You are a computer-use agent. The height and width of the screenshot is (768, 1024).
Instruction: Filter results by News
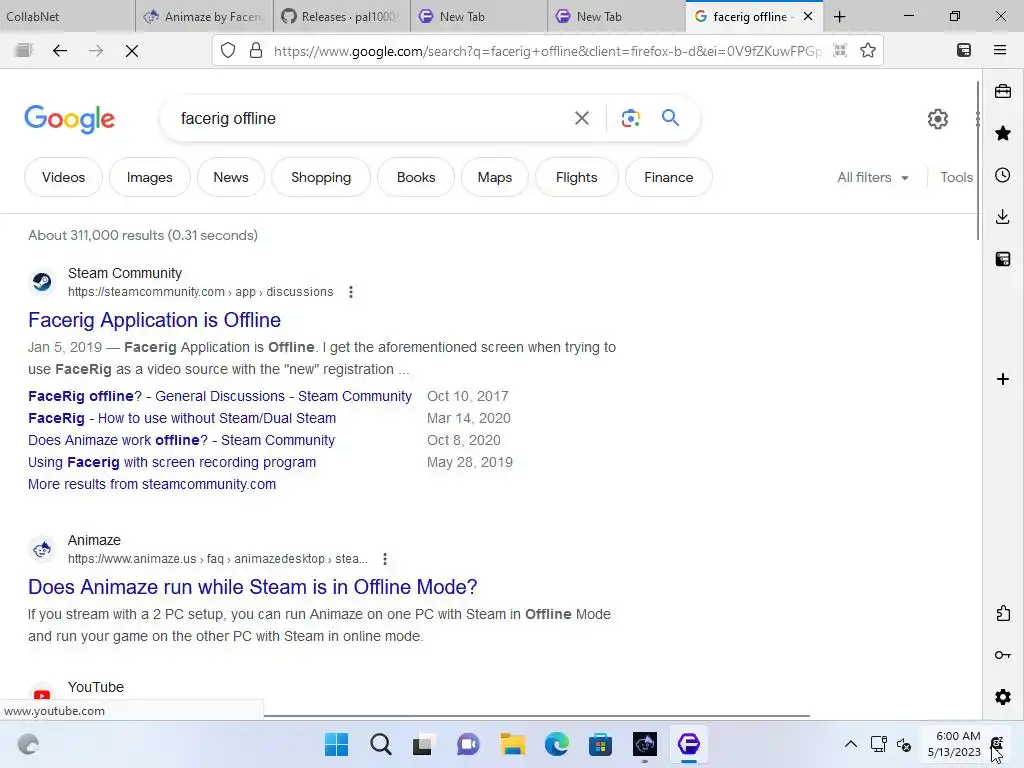coord(231,177)
